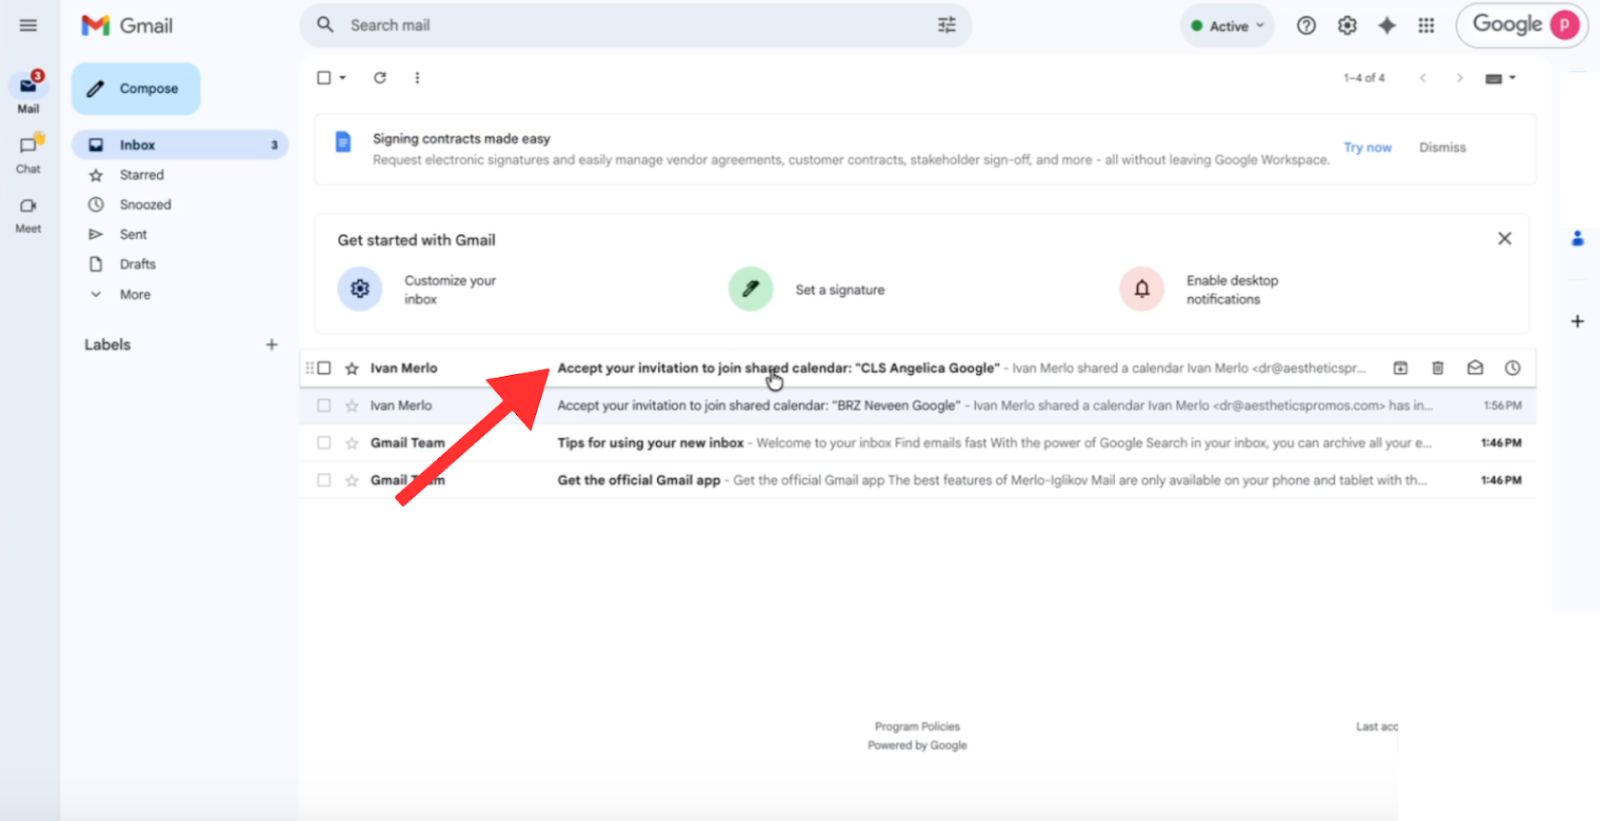Delete the CLS Angelica Google email
The image size is (1600, 821).
pyautogui.click(x=1437, y=368)
